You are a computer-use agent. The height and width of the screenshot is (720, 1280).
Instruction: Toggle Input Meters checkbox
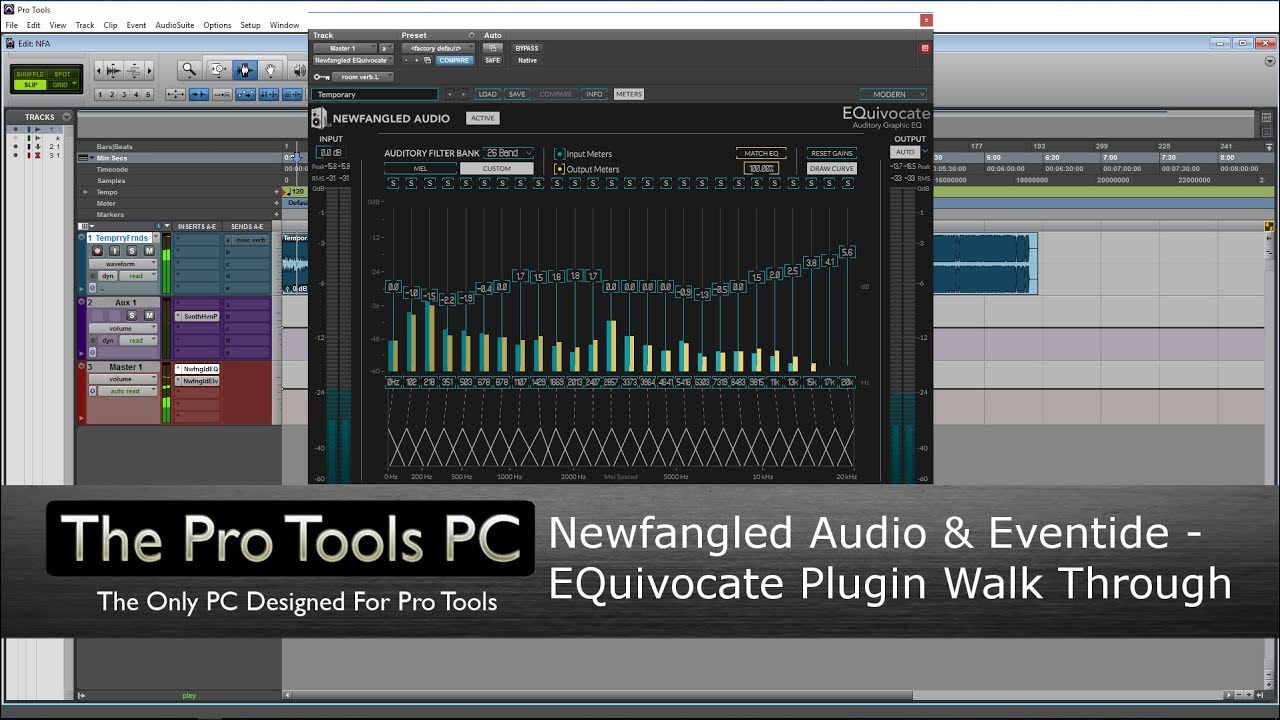[x=559, y=154]
